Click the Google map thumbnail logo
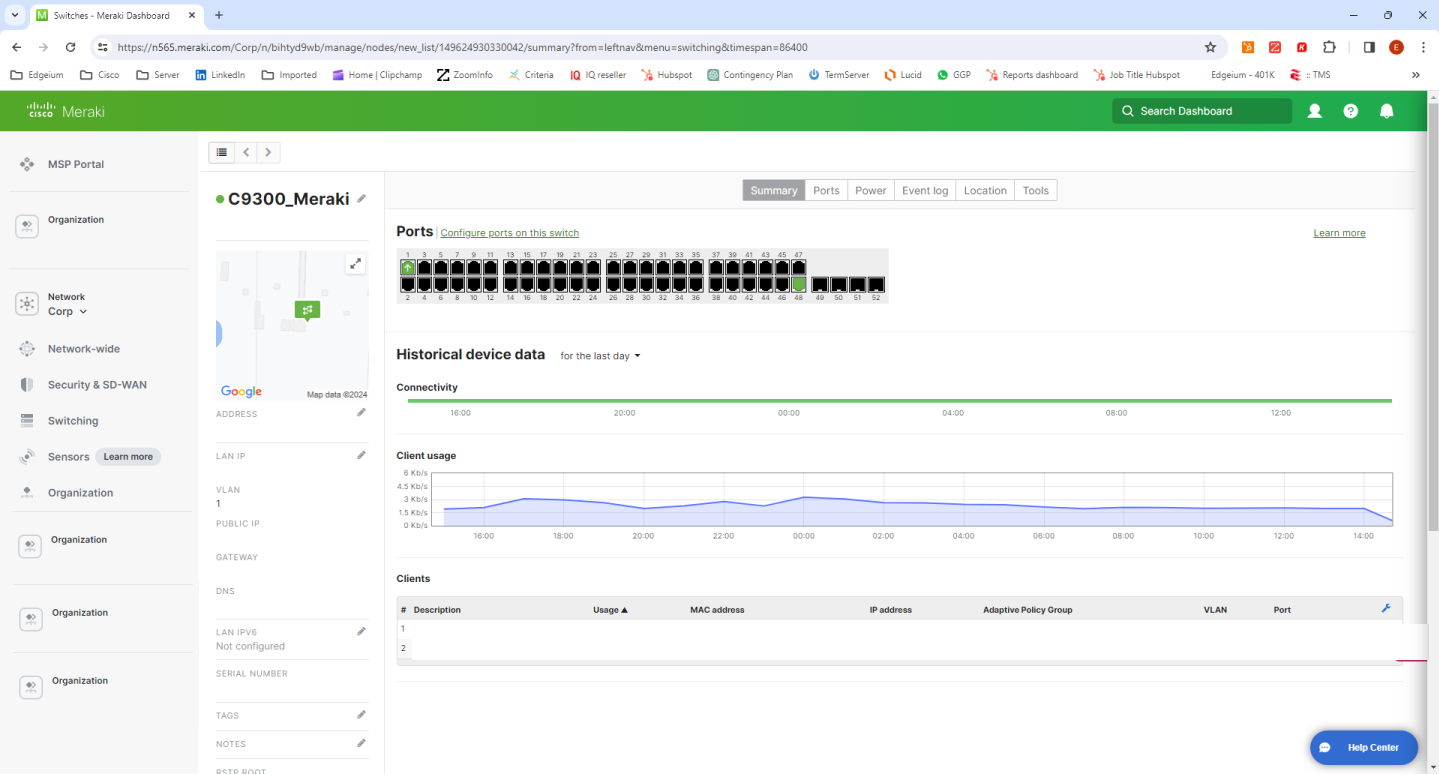The height and width of the screenshot is (775, 1439). click(x=241, y=392)
